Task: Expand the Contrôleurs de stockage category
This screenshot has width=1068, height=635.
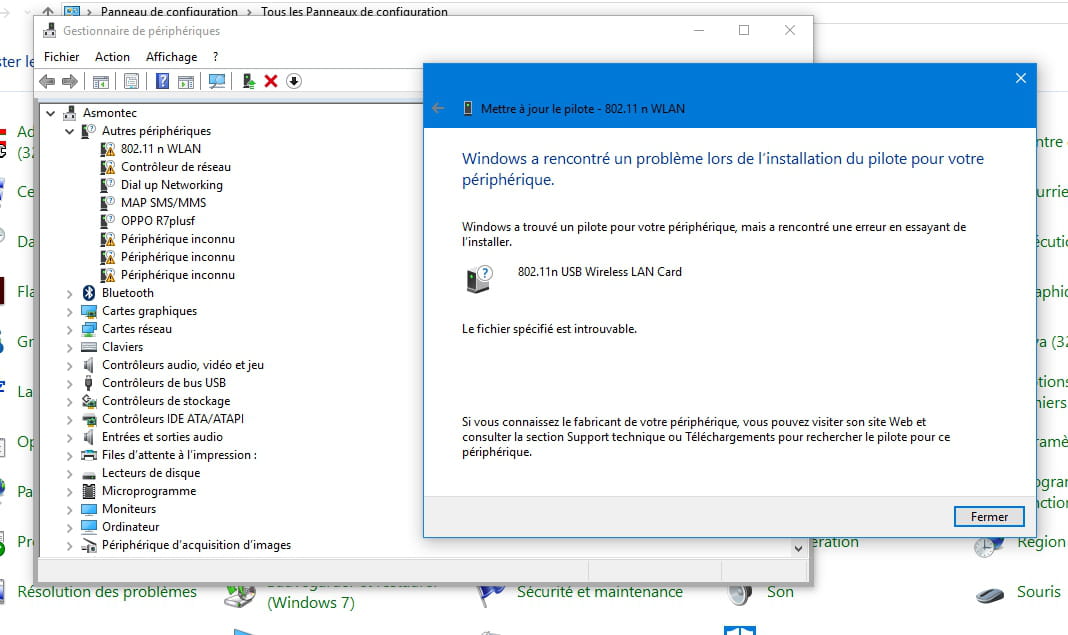Action: point(69,402)
